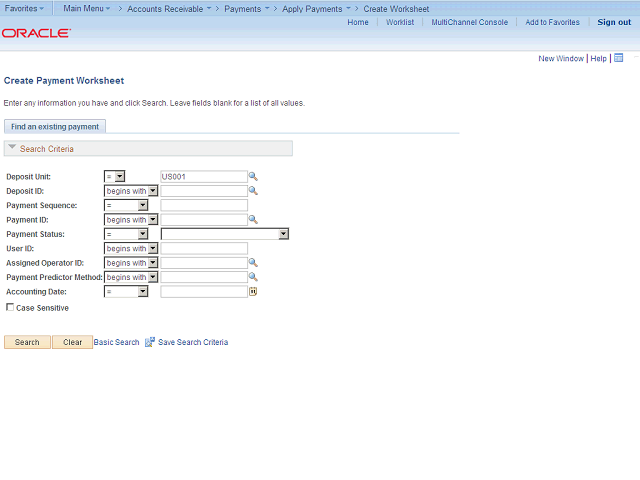Open the Worklist link
Viewport: 640px width, 480px height.
[x=400, y=22]
